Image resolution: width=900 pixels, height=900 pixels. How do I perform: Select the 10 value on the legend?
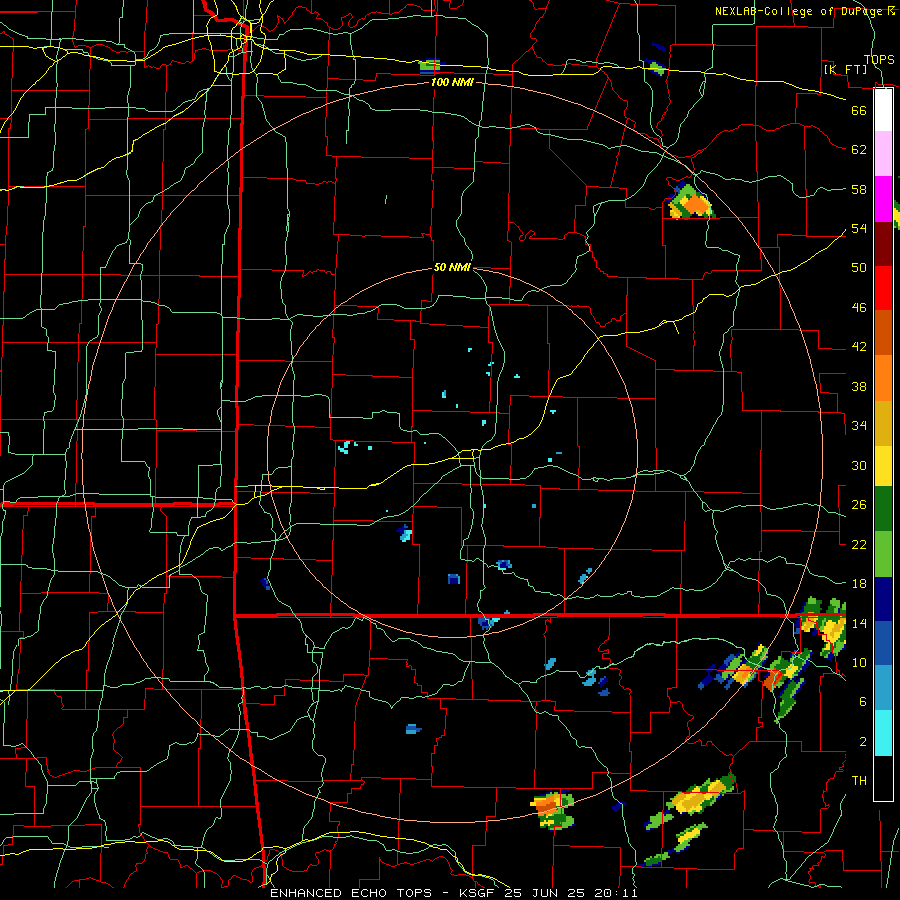click(859, 663)
